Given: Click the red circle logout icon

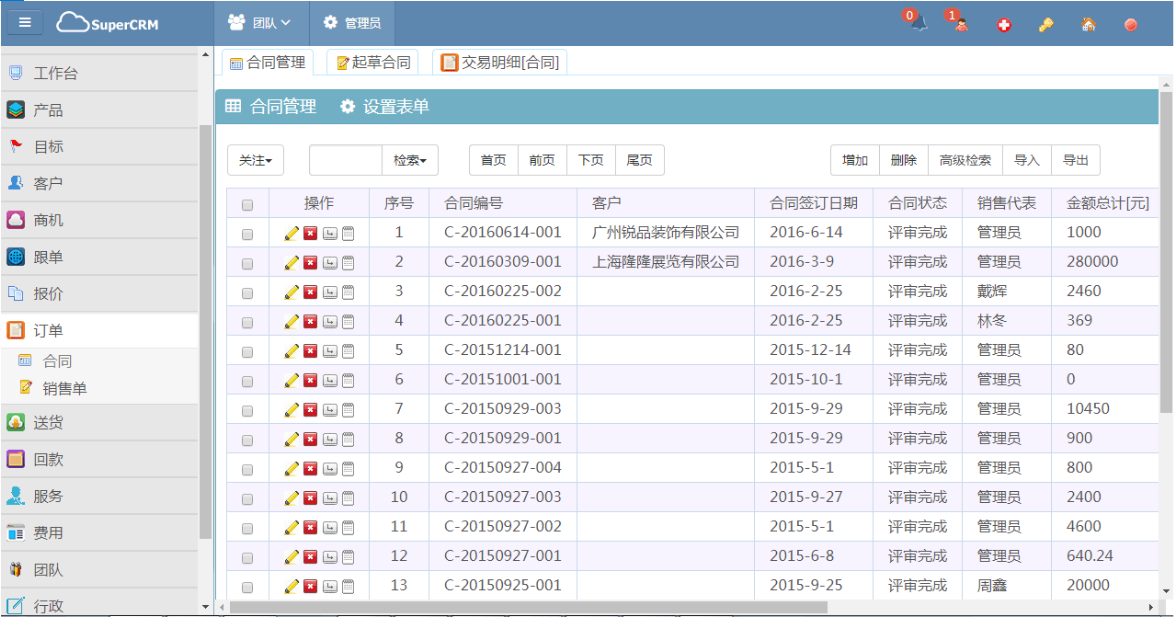Looking at the screenshot, I should (1131, 25).
